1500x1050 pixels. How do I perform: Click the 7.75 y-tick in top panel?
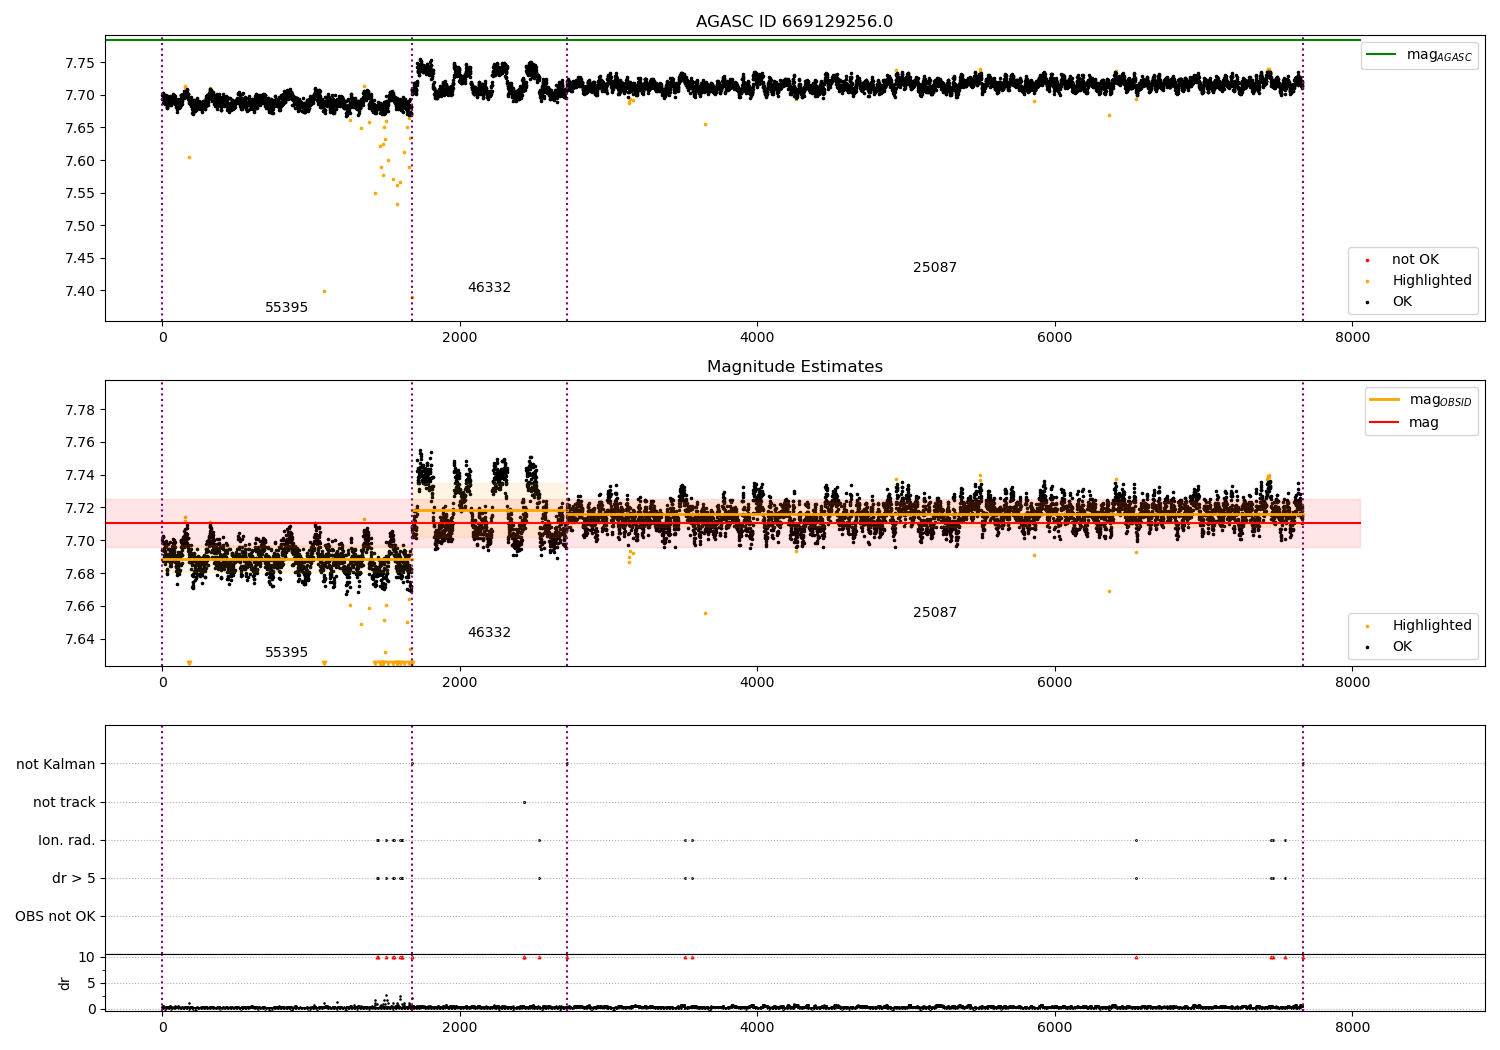[x=80, y=63]
